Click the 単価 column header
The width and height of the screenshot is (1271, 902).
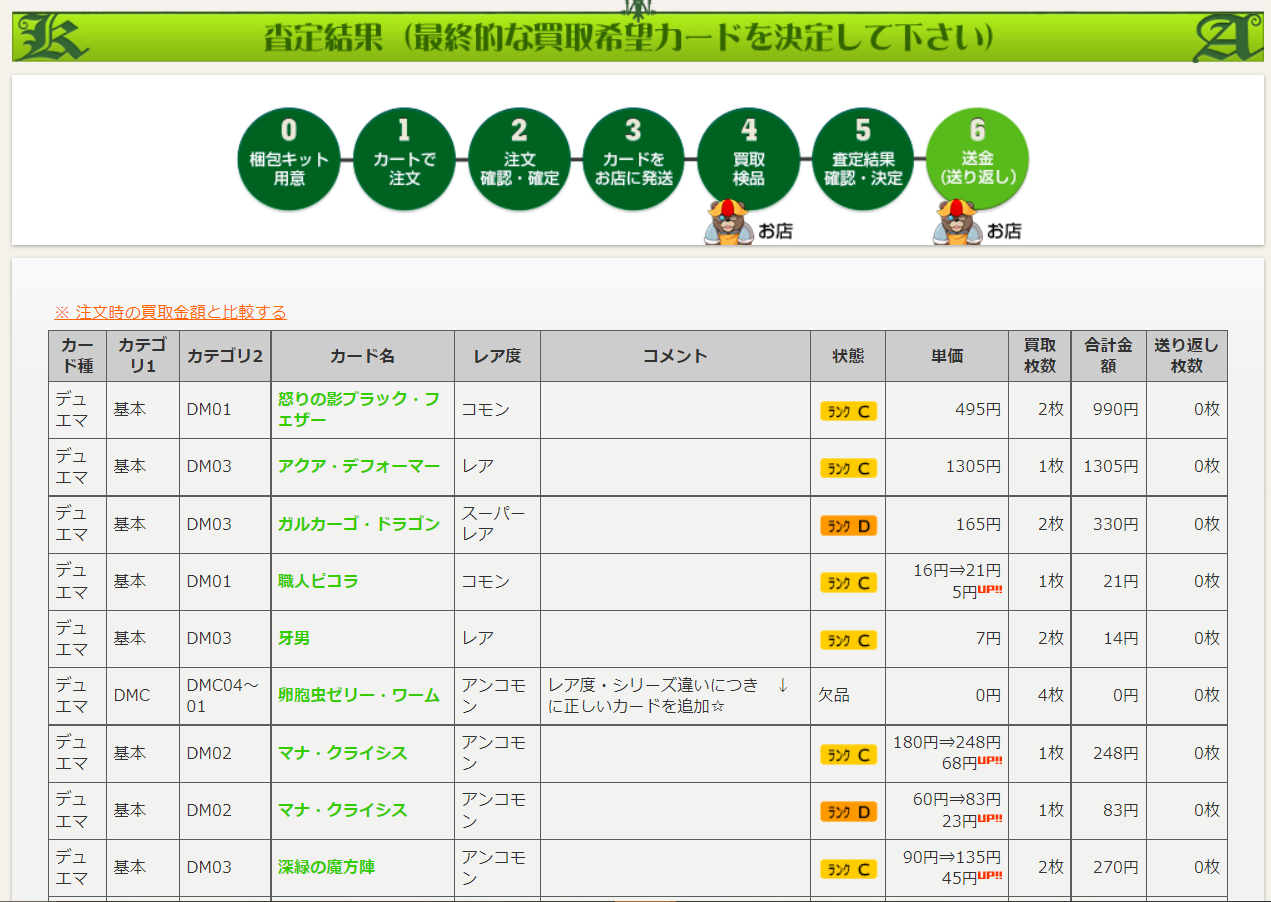[x=946, y=356]
